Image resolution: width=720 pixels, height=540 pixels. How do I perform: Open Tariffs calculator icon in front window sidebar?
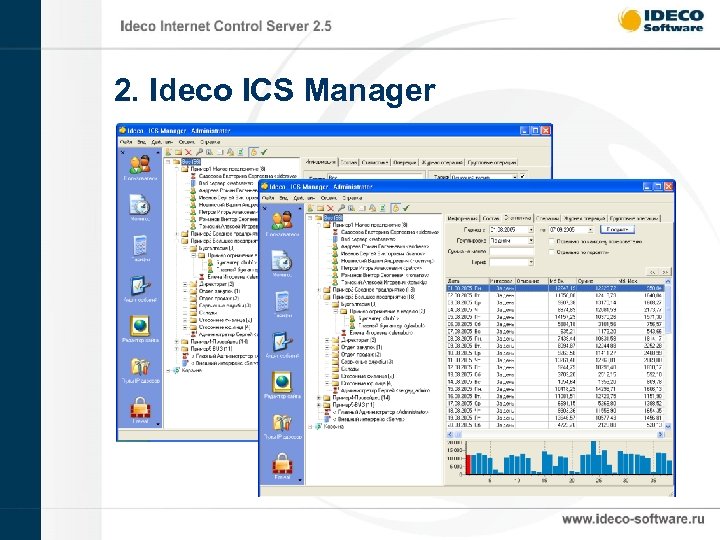coord(281,304)
